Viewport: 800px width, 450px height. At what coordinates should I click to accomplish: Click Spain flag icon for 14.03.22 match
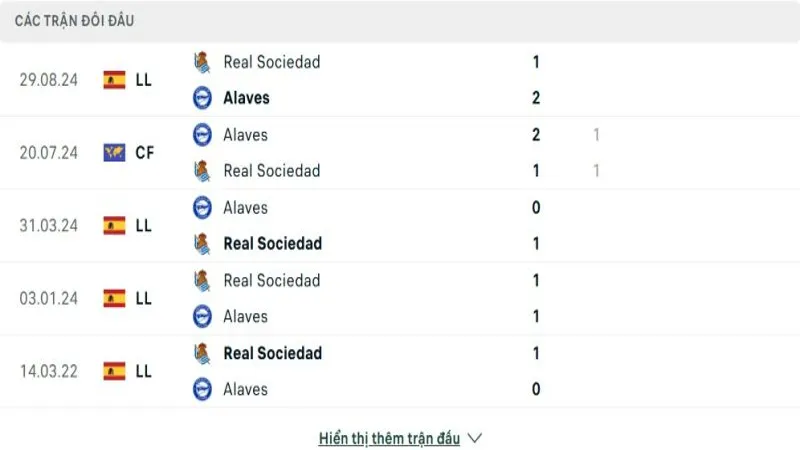coord(114,371)
